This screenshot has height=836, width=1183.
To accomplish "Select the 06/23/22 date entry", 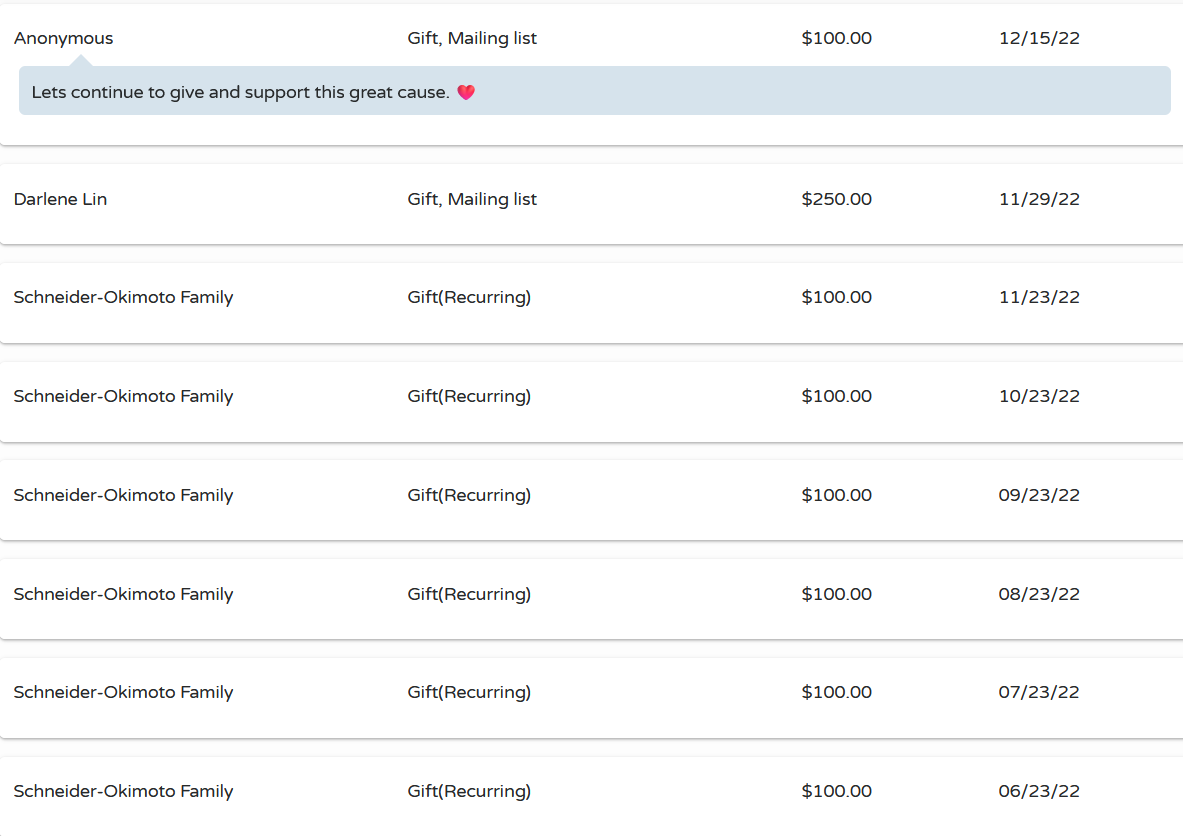I will tap(1039, 791).
